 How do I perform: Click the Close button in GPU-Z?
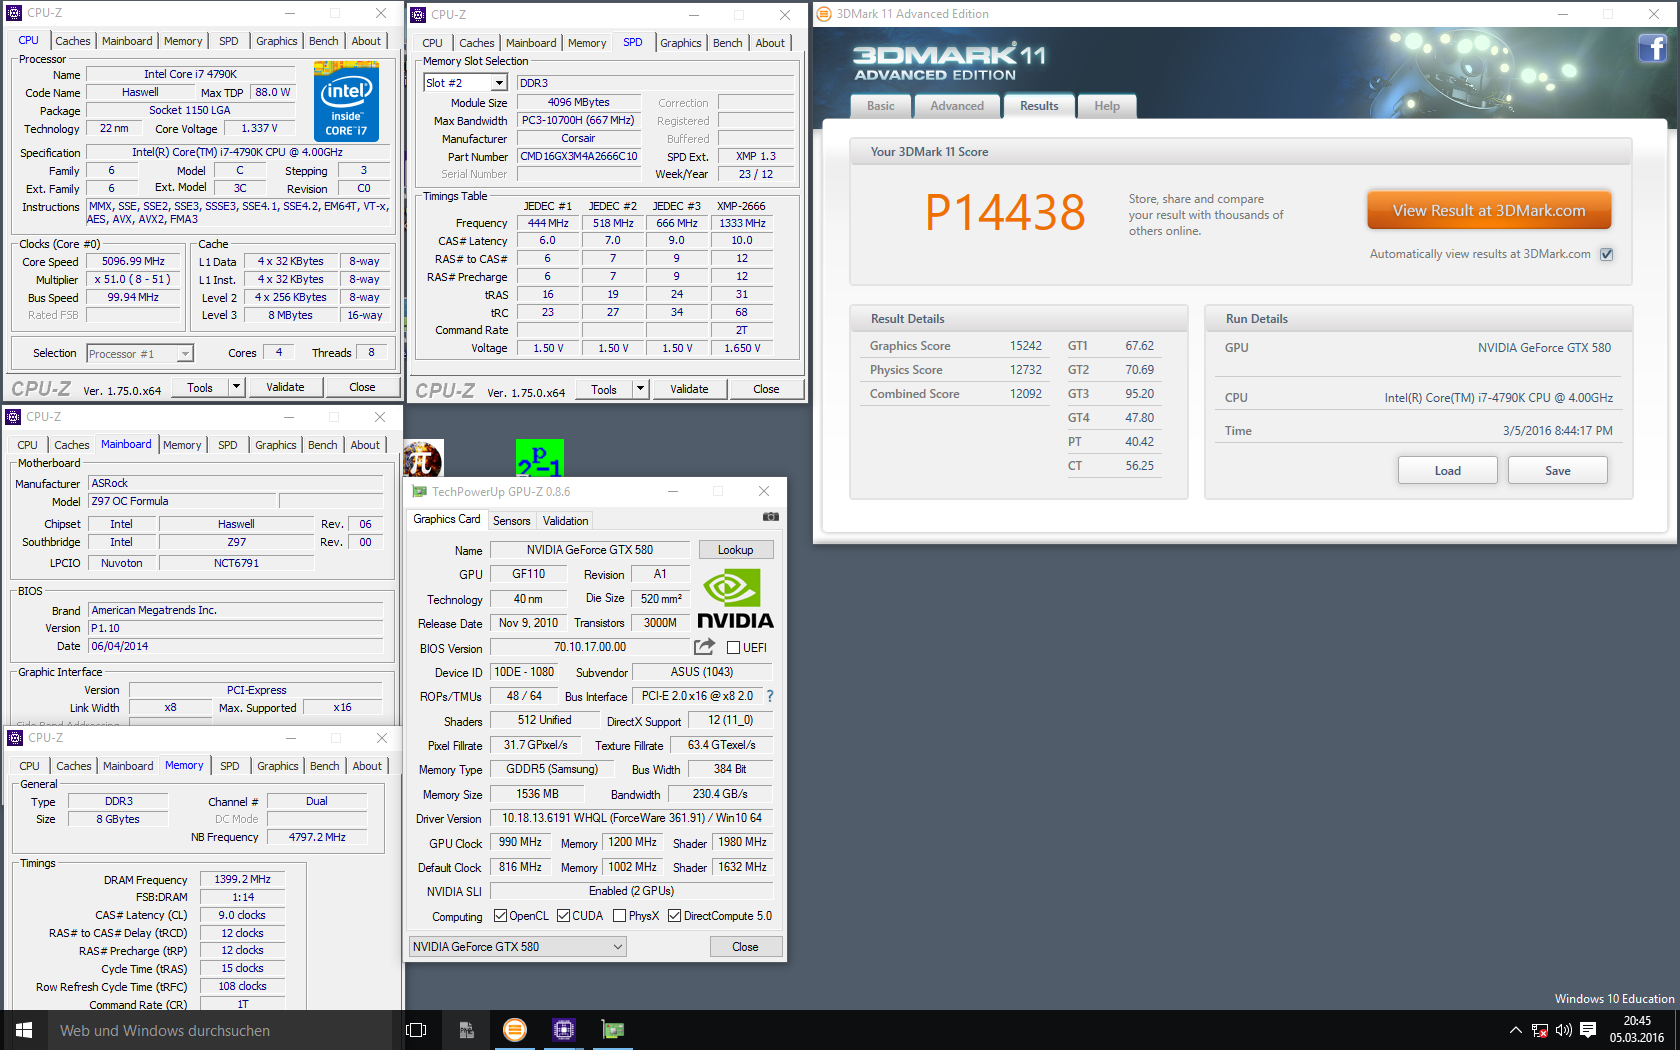[x=745, y=947]
